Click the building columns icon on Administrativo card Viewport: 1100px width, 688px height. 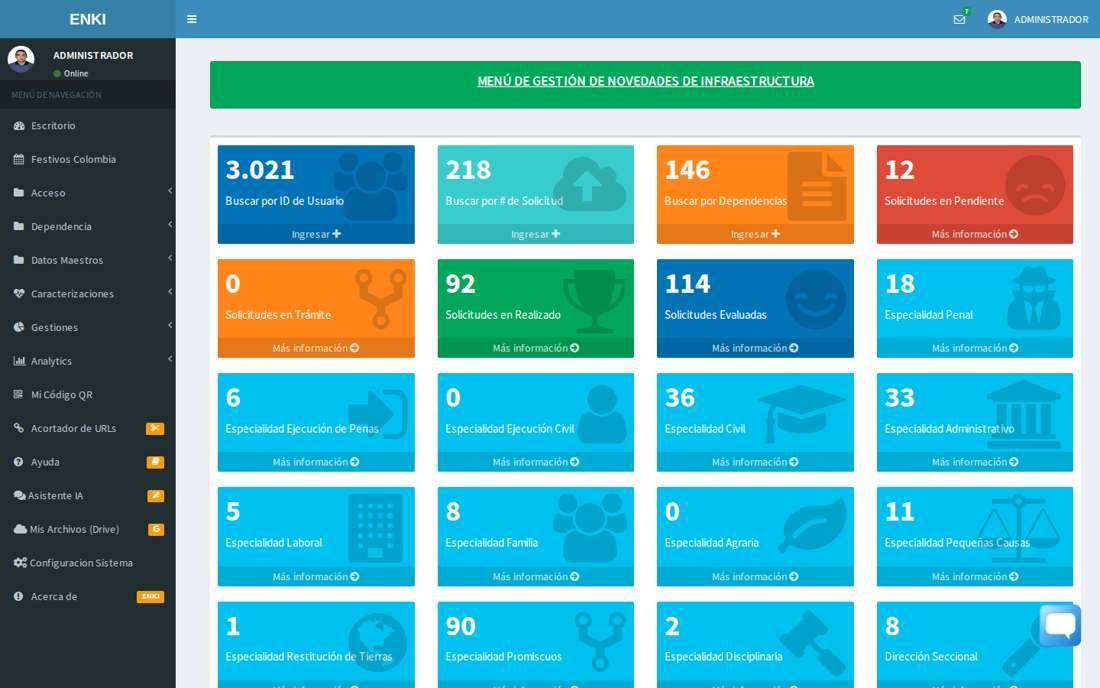(x=1024, y=414)
